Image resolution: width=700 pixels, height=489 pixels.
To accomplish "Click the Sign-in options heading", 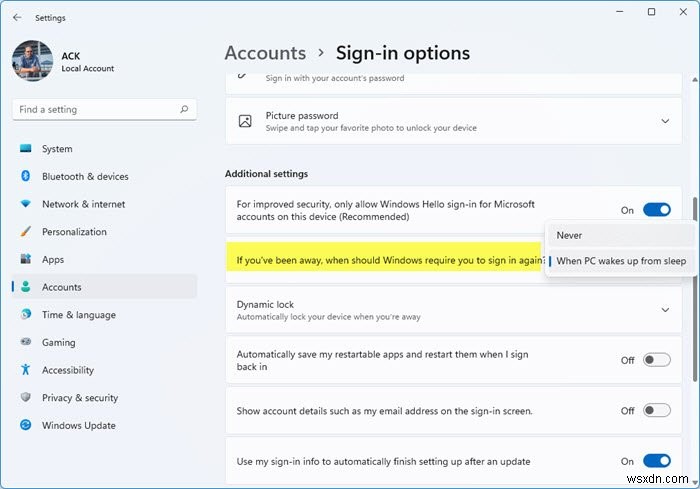I will pos(403,53).
